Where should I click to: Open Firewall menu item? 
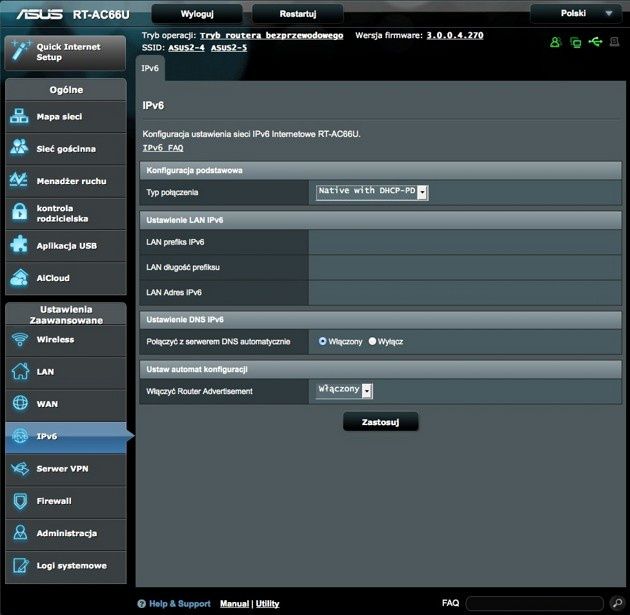[66, 501]
